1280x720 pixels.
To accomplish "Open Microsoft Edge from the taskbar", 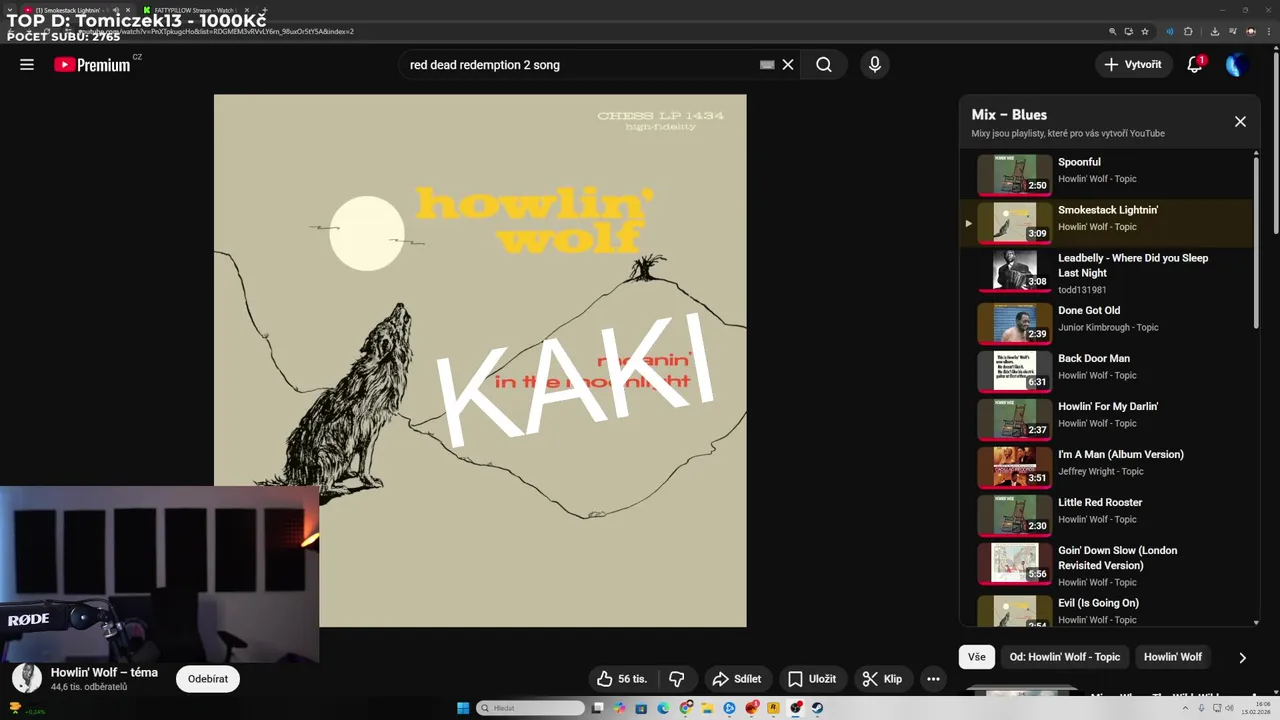I will (663, 708).
